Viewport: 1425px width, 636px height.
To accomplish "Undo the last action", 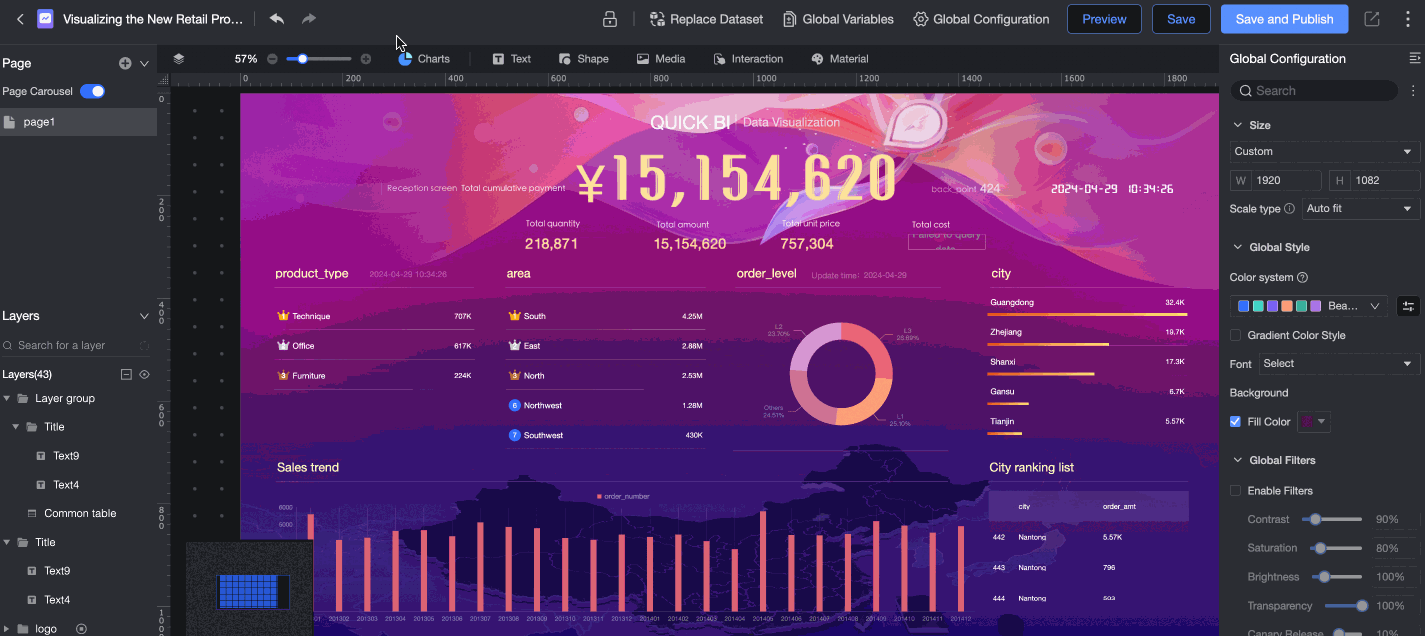I will [x=277, y=19].
